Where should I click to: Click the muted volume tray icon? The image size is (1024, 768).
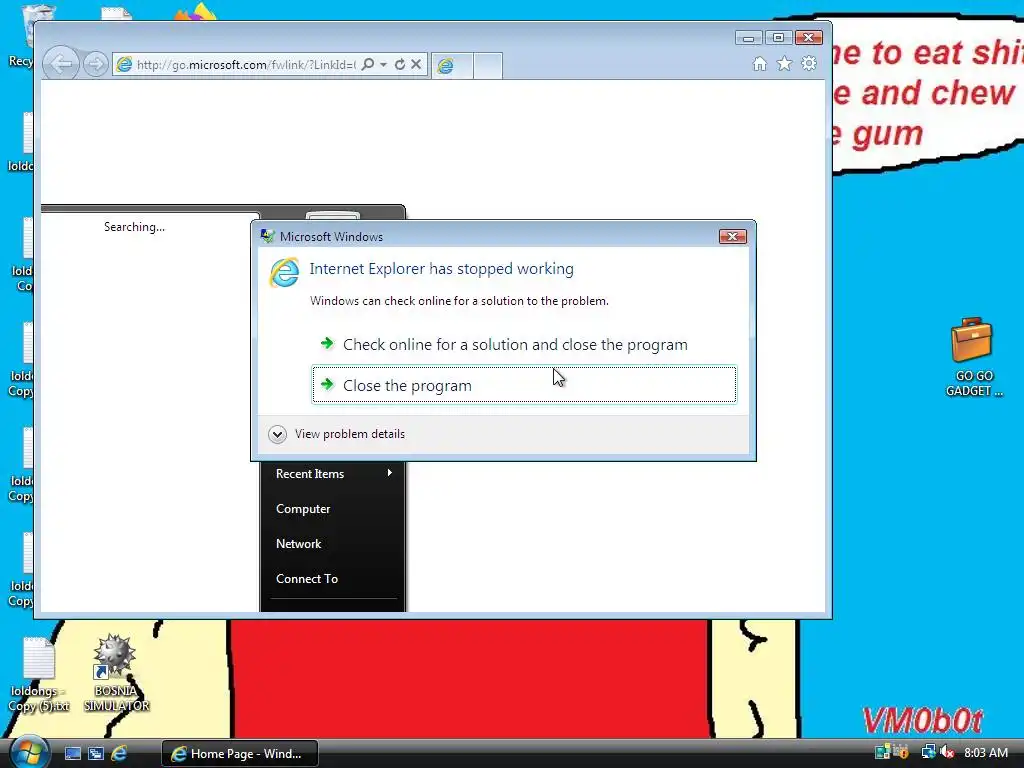pyautogui.click(x=946, y=752)
